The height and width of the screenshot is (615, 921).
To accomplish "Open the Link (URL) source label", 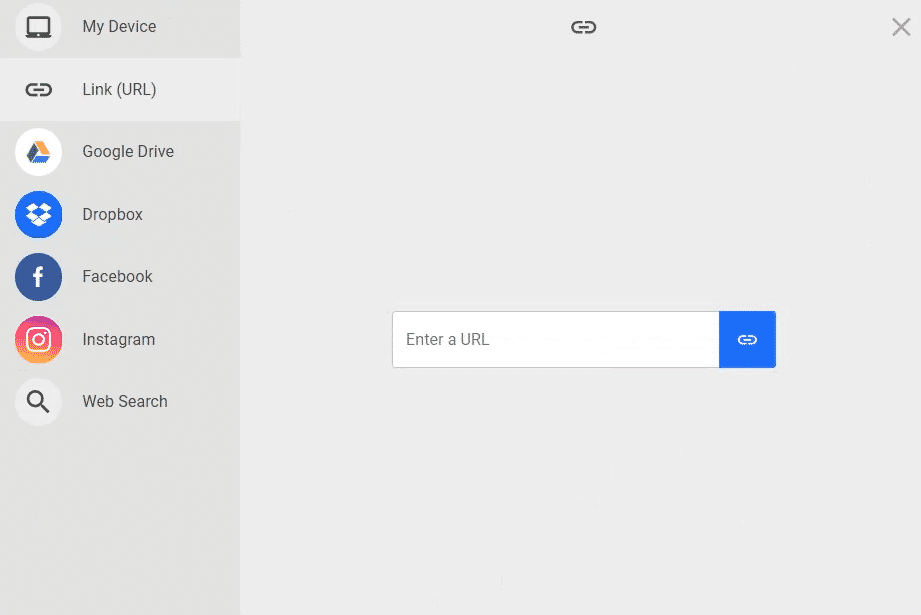I will point(119,89).
